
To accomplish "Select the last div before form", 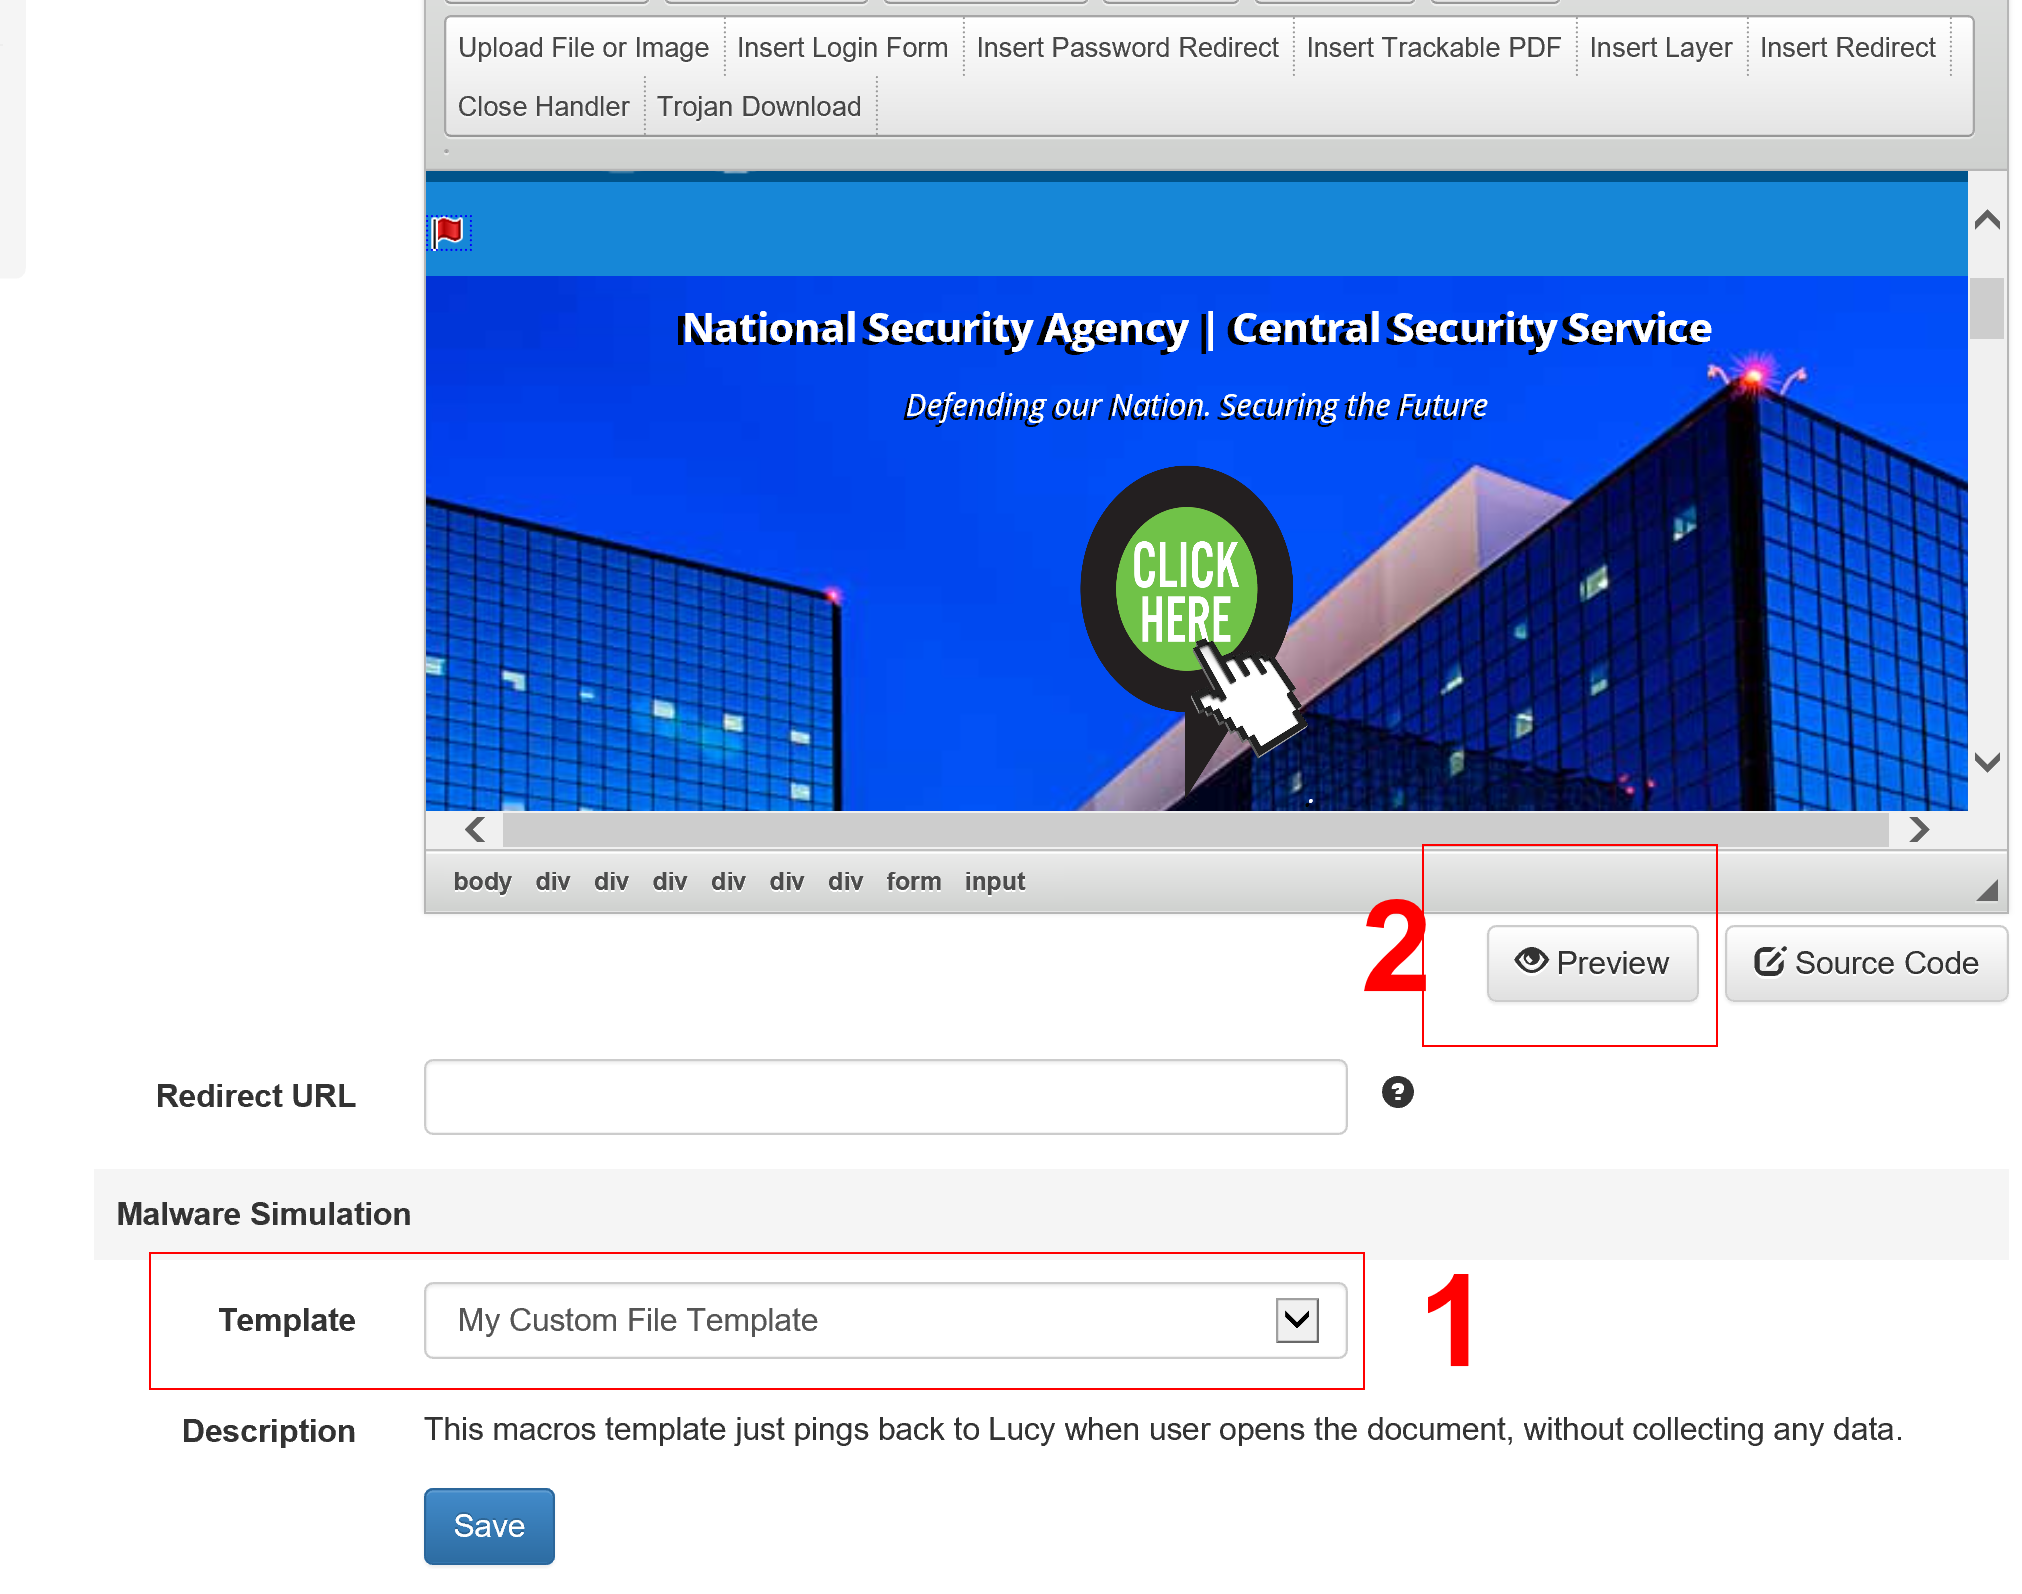I will coord(845,881).
